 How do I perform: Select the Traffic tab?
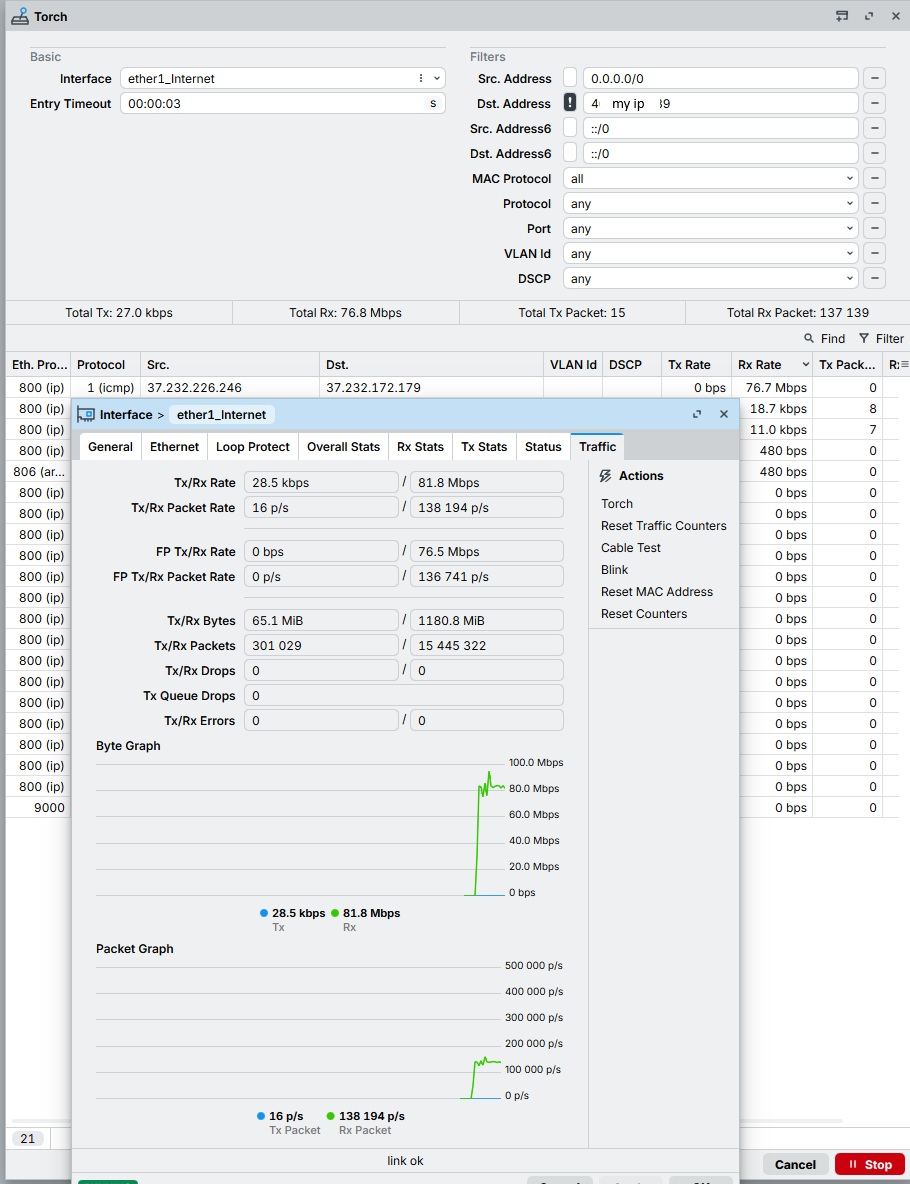597,446
